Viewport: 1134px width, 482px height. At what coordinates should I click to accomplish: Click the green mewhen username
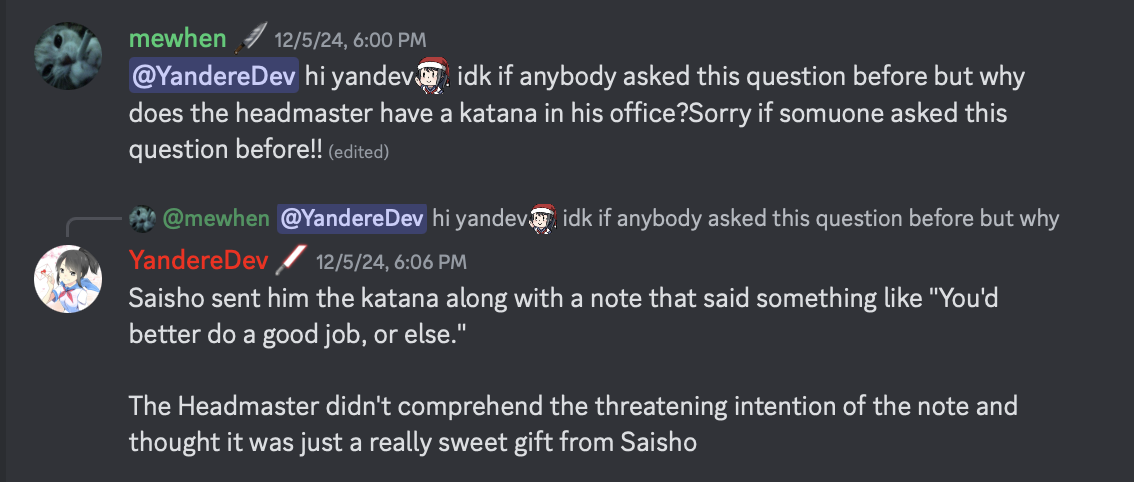(x=177, y=39)
